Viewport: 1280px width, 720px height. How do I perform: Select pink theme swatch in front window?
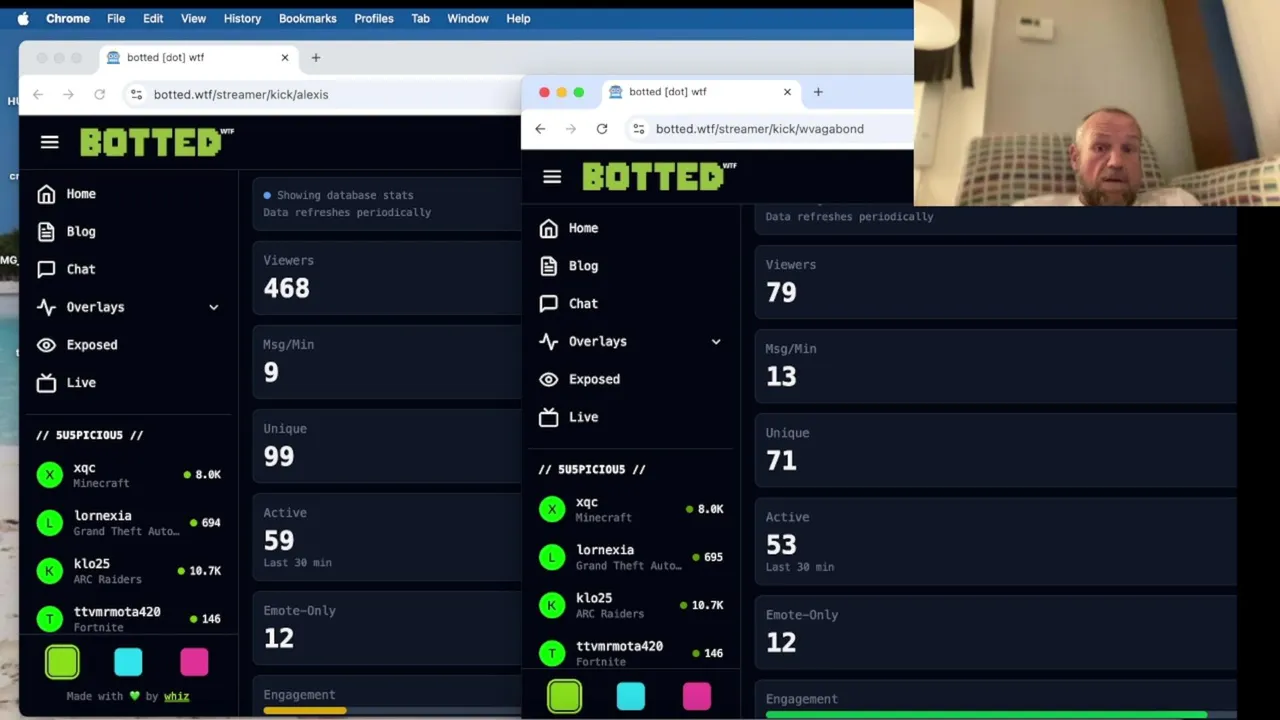(x=697, y=696)
